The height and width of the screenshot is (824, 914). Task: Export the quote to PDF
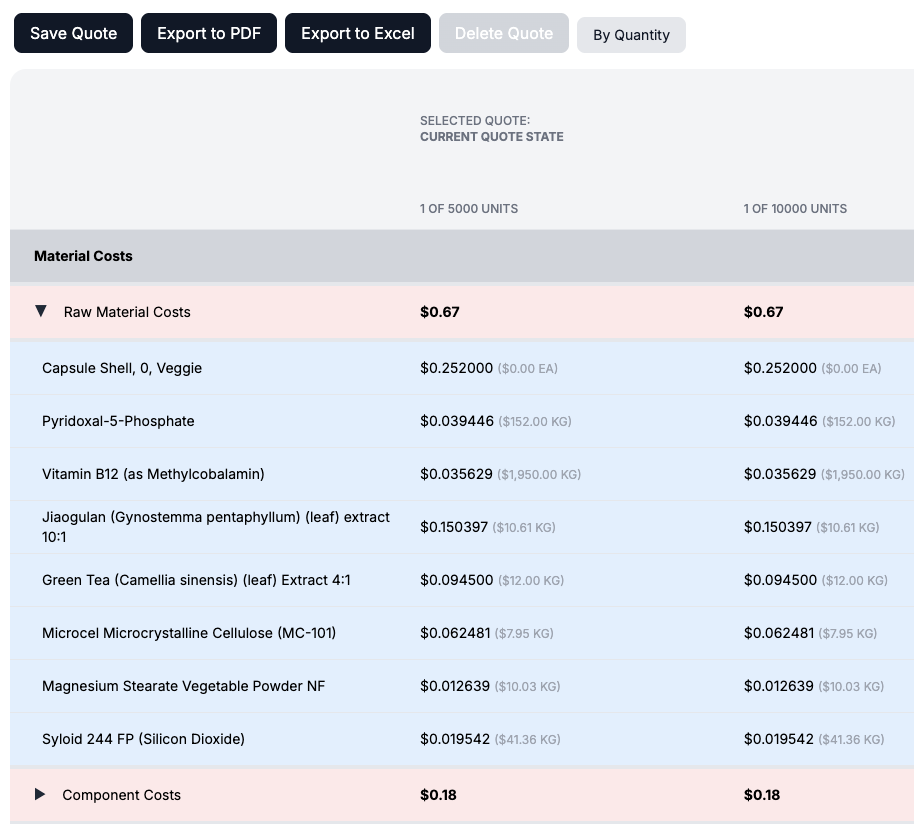208,33
